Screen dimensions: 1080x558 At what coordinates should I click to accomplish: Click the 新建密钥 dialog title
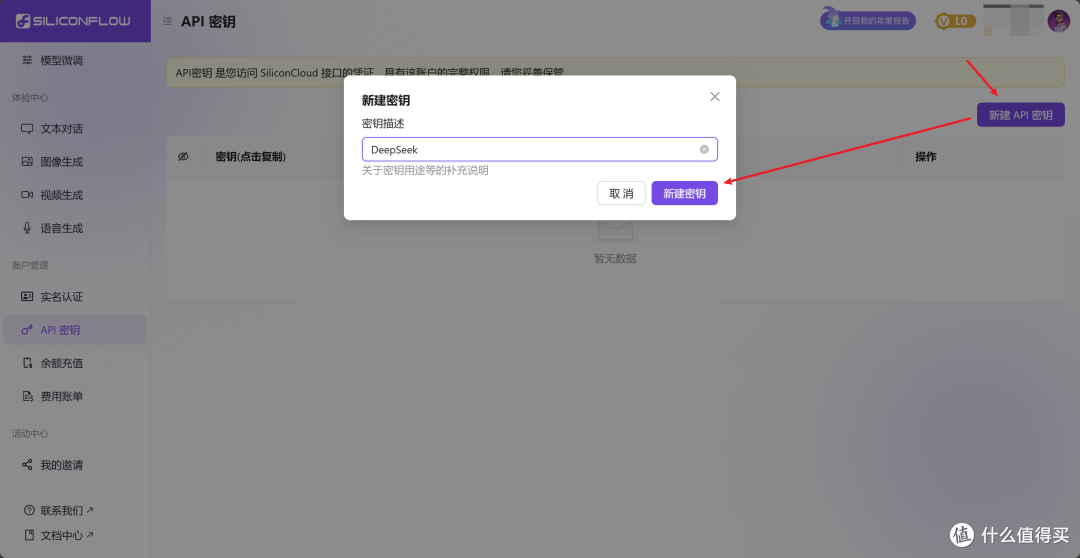click(386, 101)
